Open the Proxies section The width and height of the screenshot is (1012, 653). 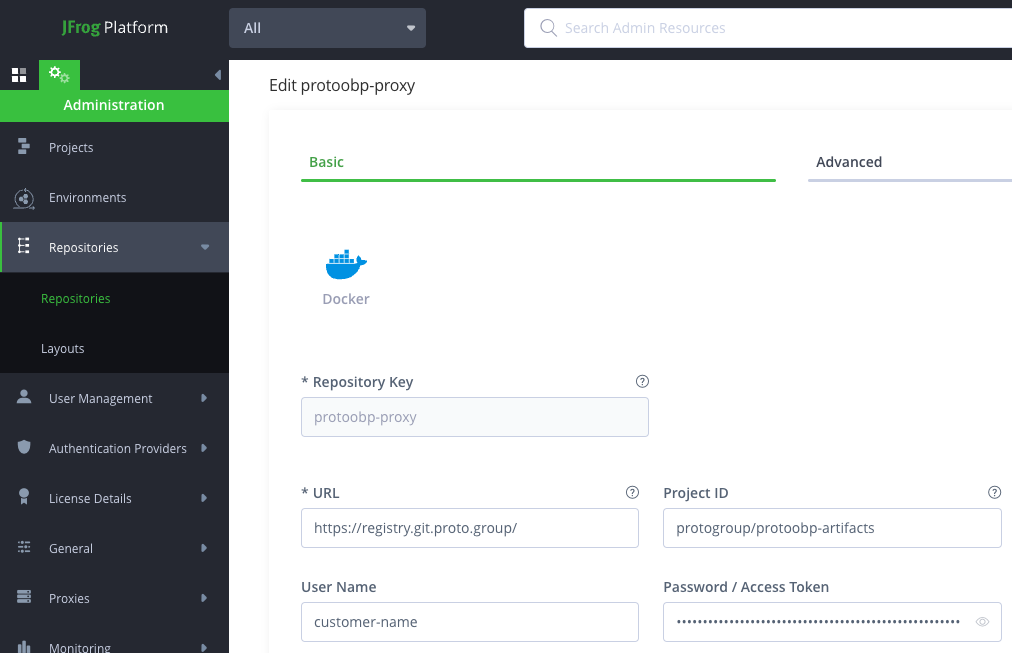(x=114, y=598)
